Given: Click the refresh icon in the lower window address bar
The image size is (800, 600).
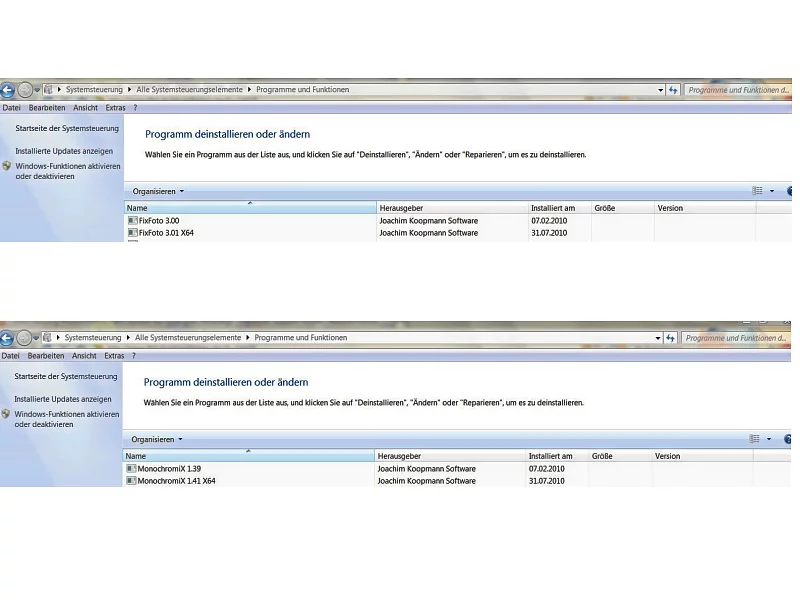Looking at the screenshot, I should point(670,338).
